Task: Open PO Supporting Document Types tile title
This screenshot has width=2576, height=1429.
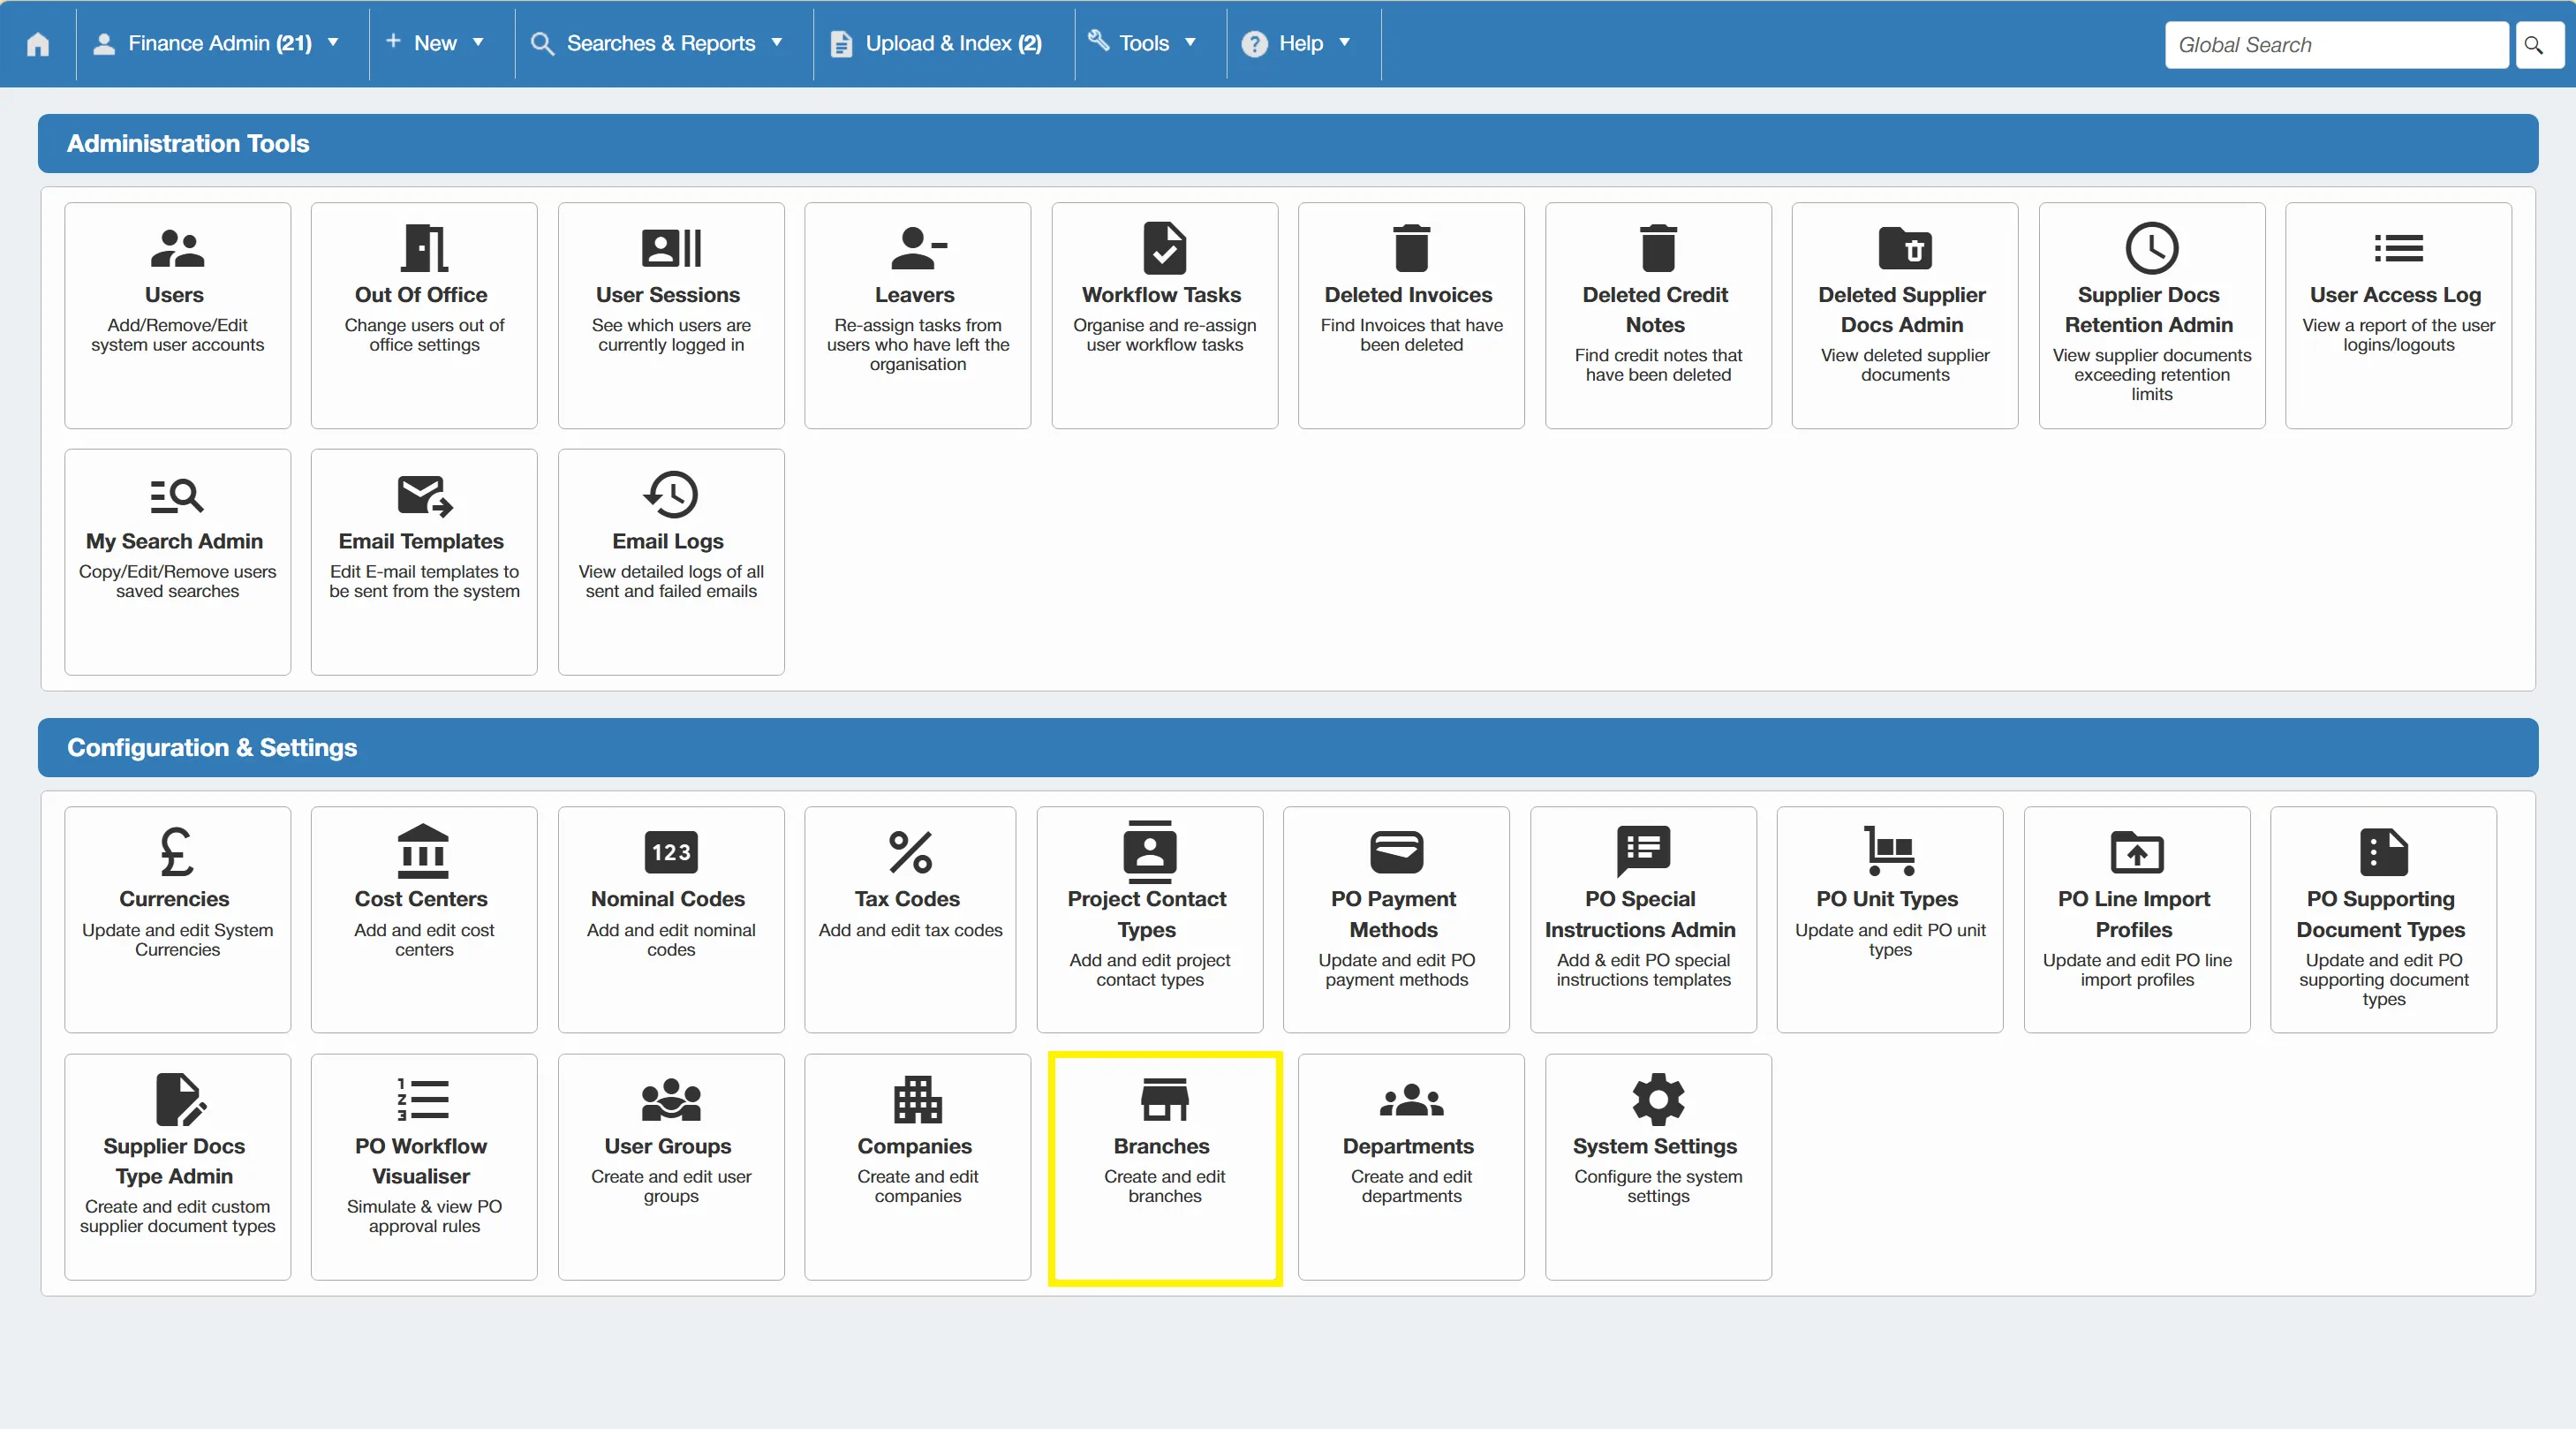Action: coord(2380,914)
